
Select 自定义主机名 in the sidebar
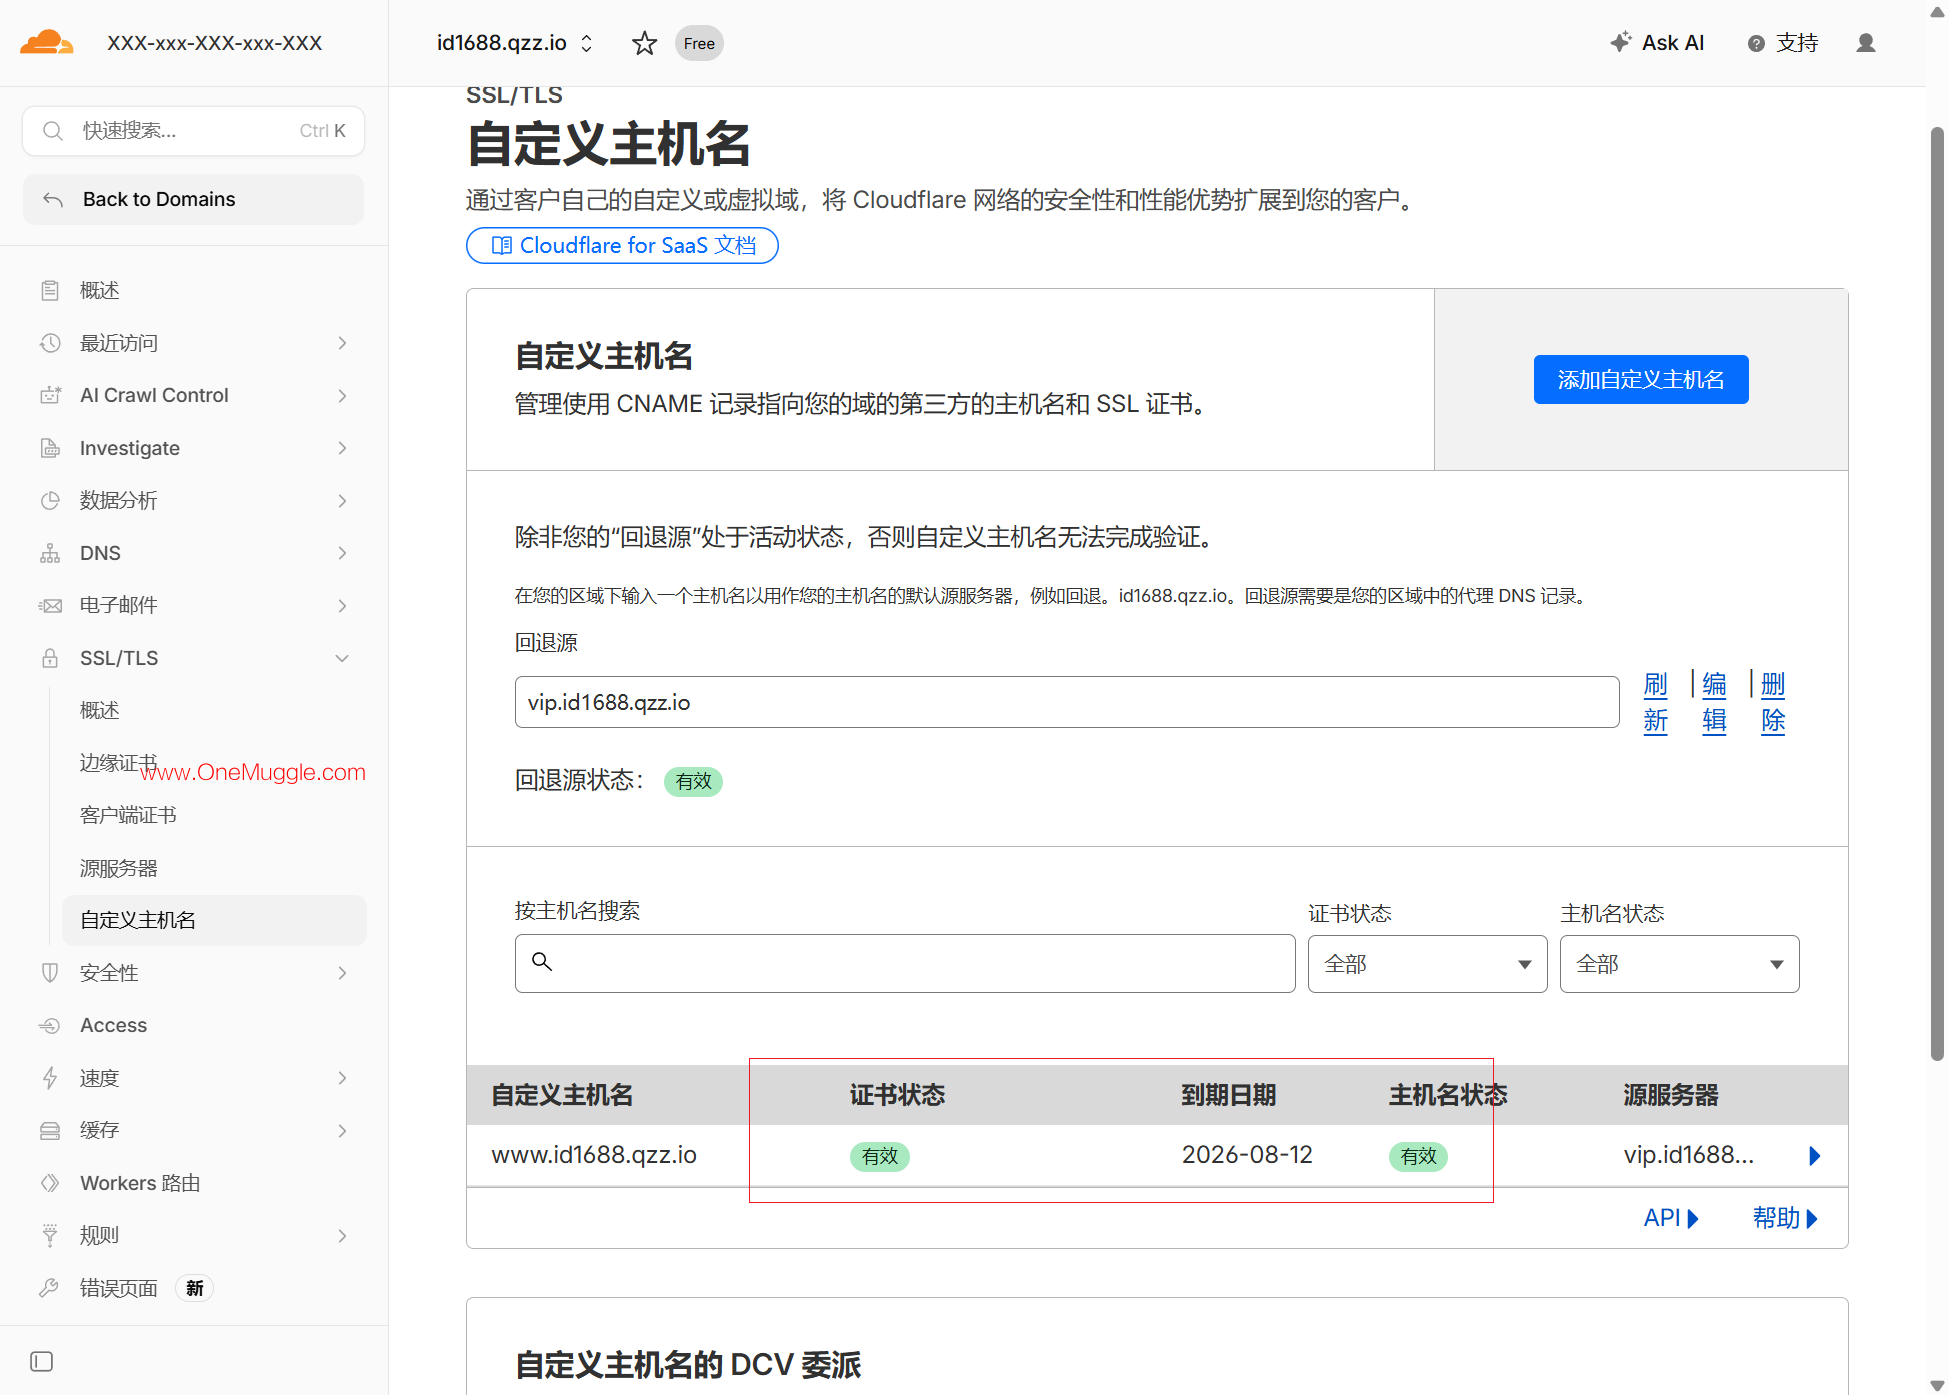point(214,920)
